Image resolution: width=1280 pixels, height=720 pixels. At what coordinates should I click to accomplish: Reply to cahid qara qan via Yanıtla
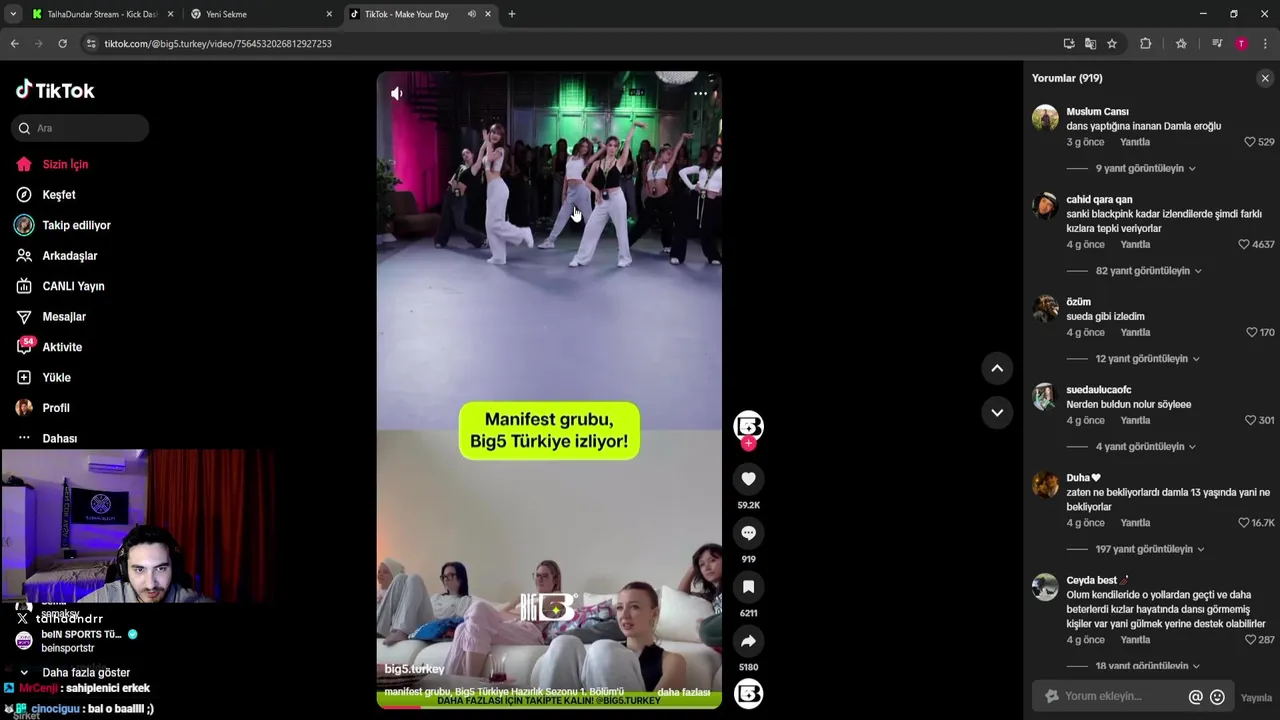pos(1135,244)
